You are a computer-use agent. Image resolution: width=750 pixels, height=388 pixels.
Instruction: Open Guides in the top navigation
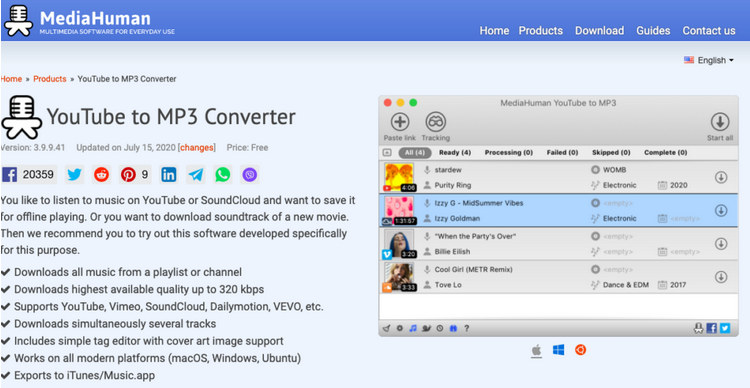pos(653,31)
